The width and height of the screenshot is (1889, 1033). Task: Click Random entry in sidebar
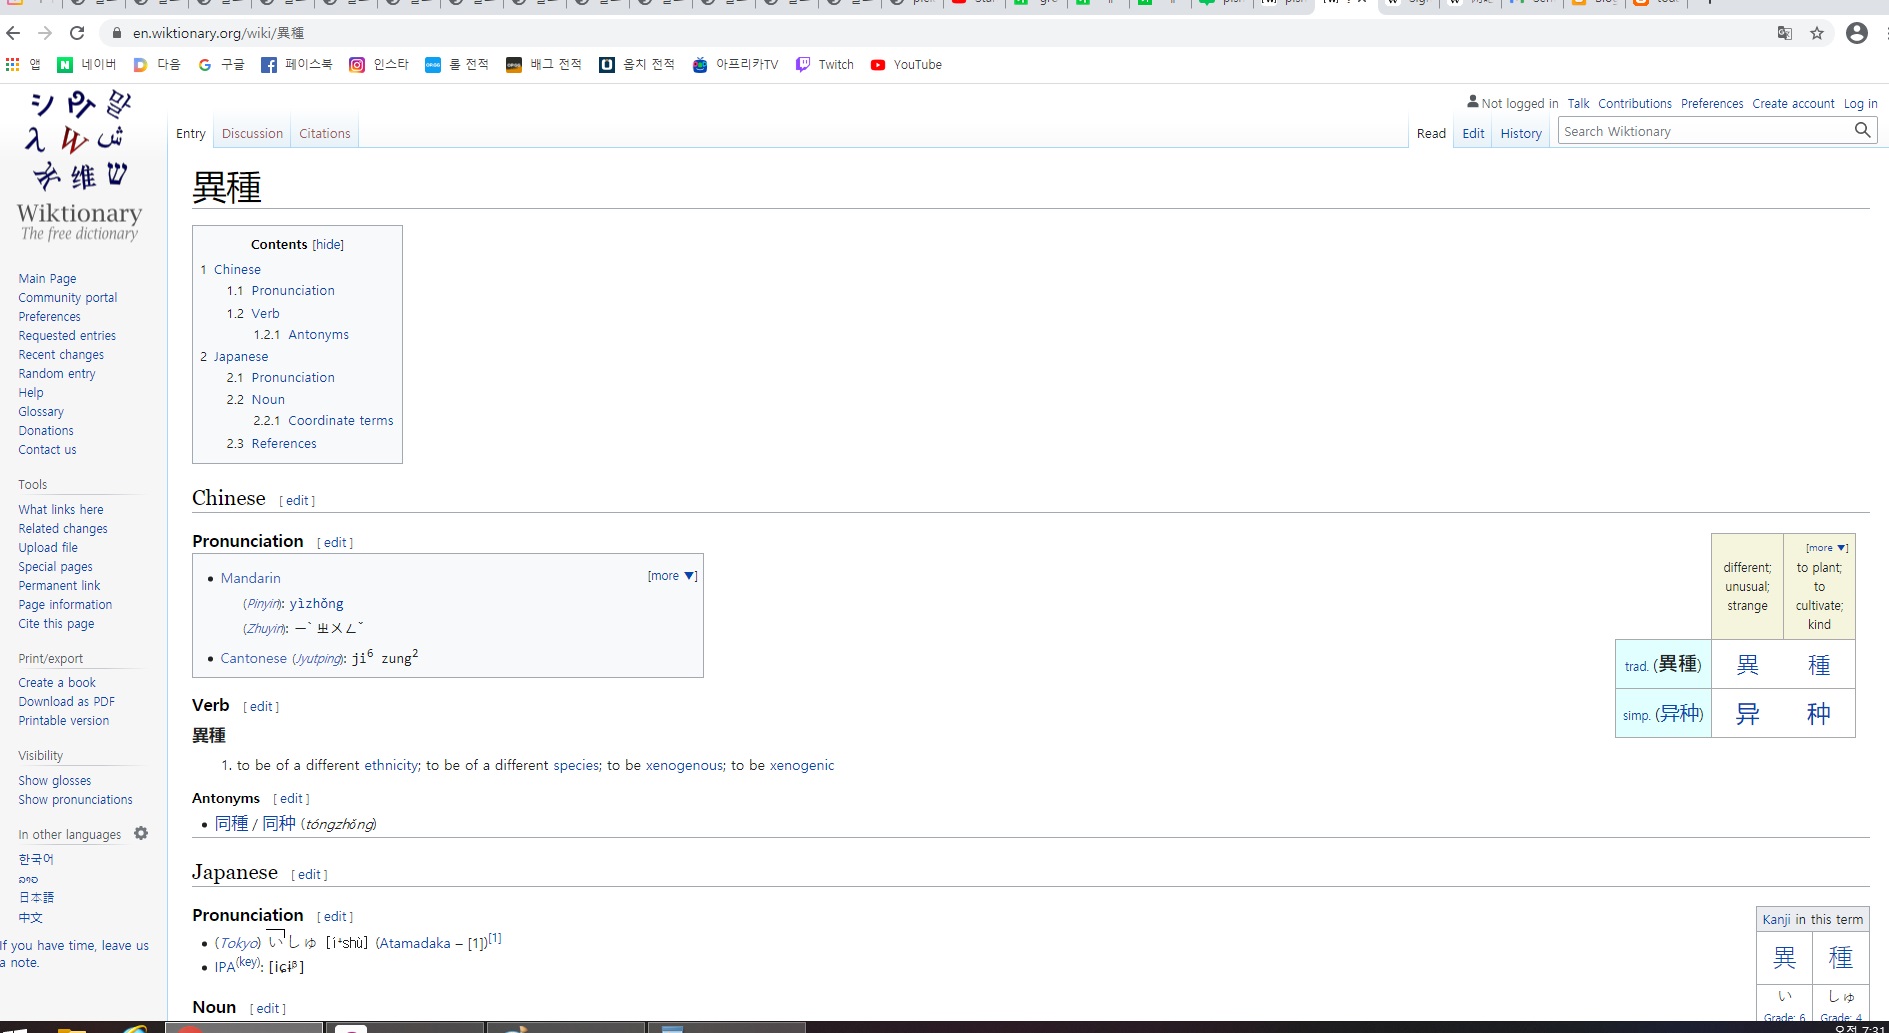point(57,374)
